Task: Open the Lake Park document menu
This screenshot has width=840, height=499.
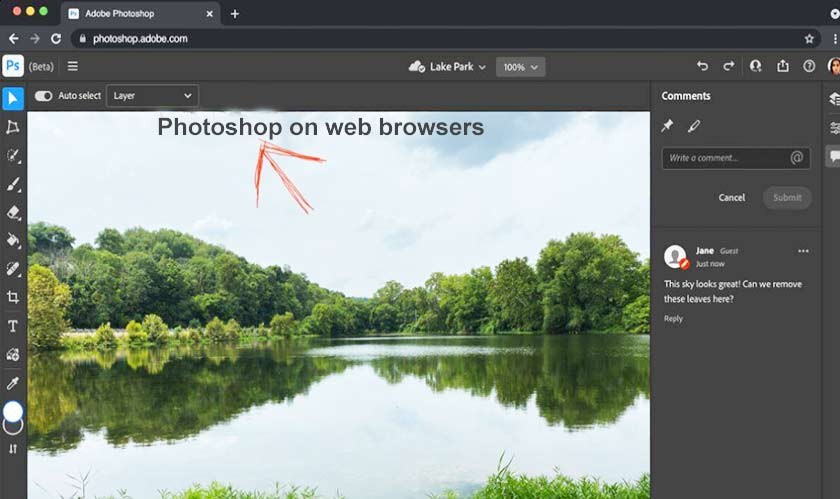Action: [x=447, y=67]
